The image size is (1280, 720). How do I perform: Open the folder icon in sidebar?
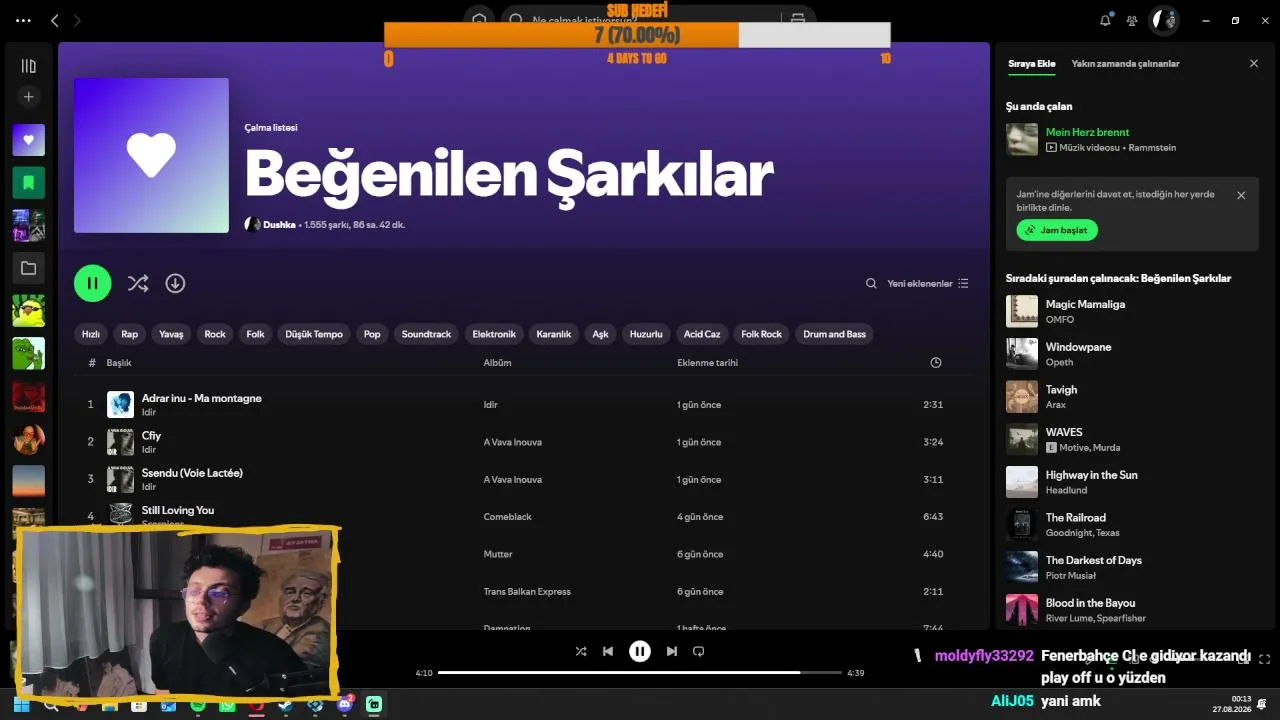coord(28,268)
